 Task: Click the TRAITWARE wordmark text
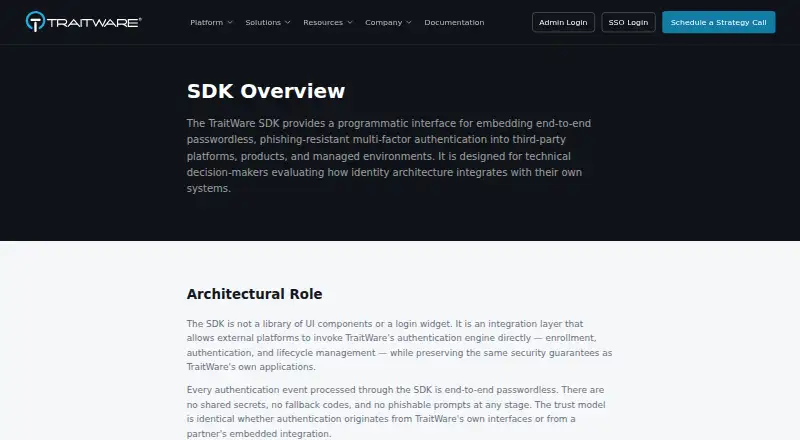(94, 22)
